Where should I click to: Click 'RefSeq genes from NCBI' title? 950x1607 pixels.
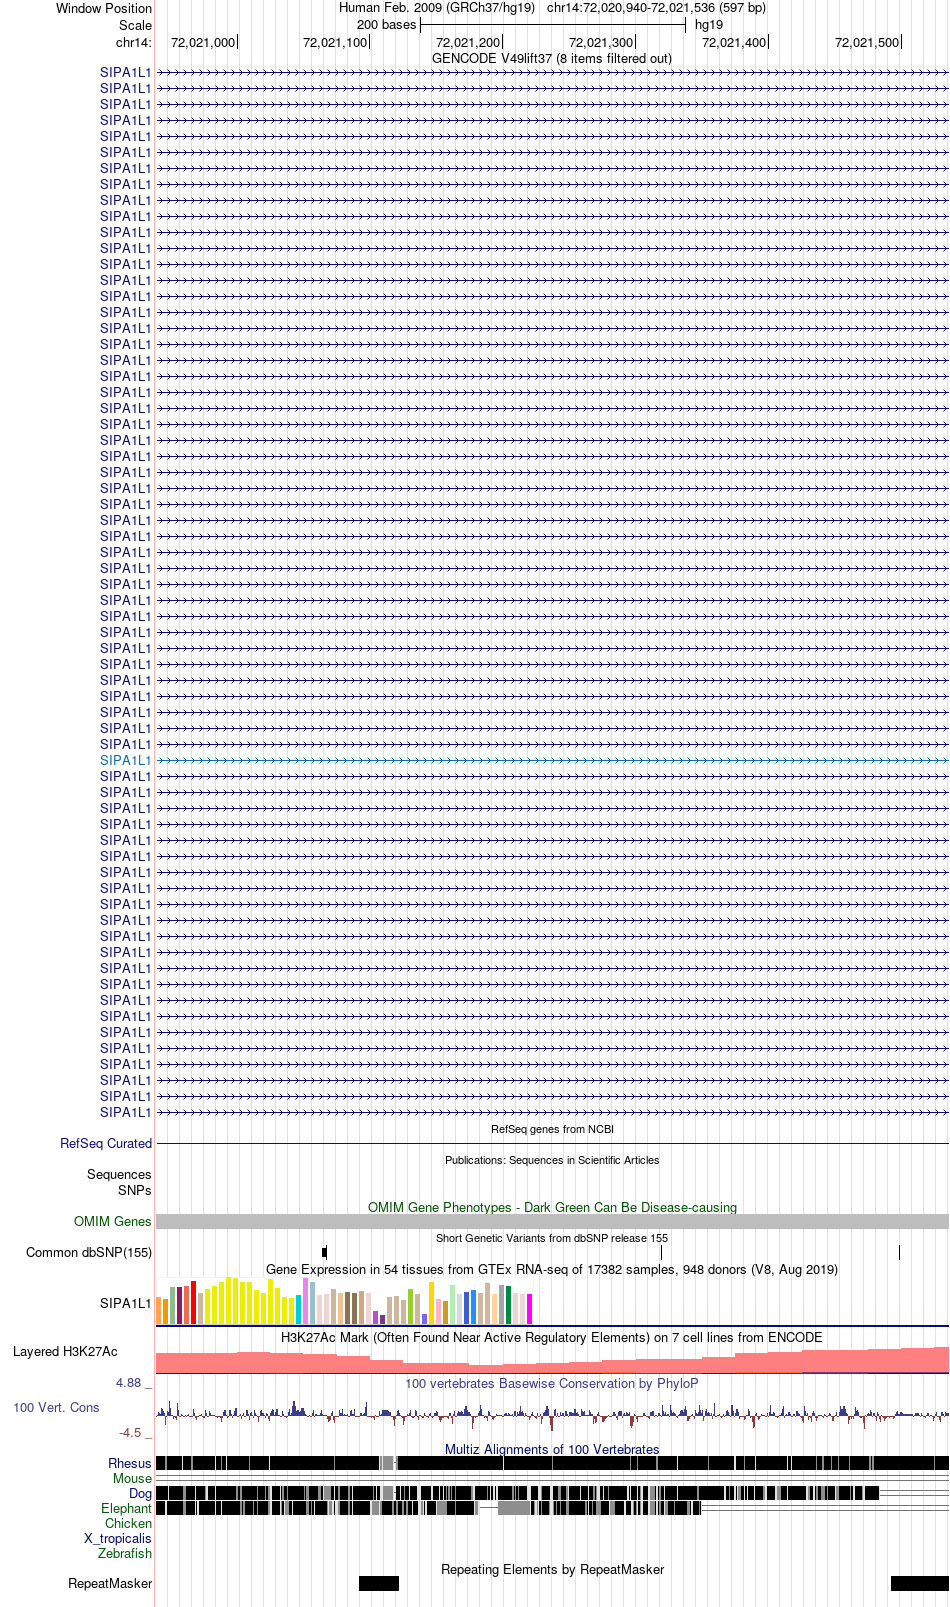(552, 1129)
